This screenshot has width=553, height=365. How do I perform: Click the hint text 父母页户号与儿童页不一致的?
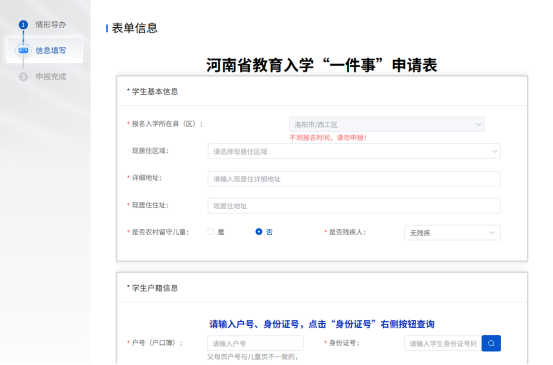tap(253, 357)
